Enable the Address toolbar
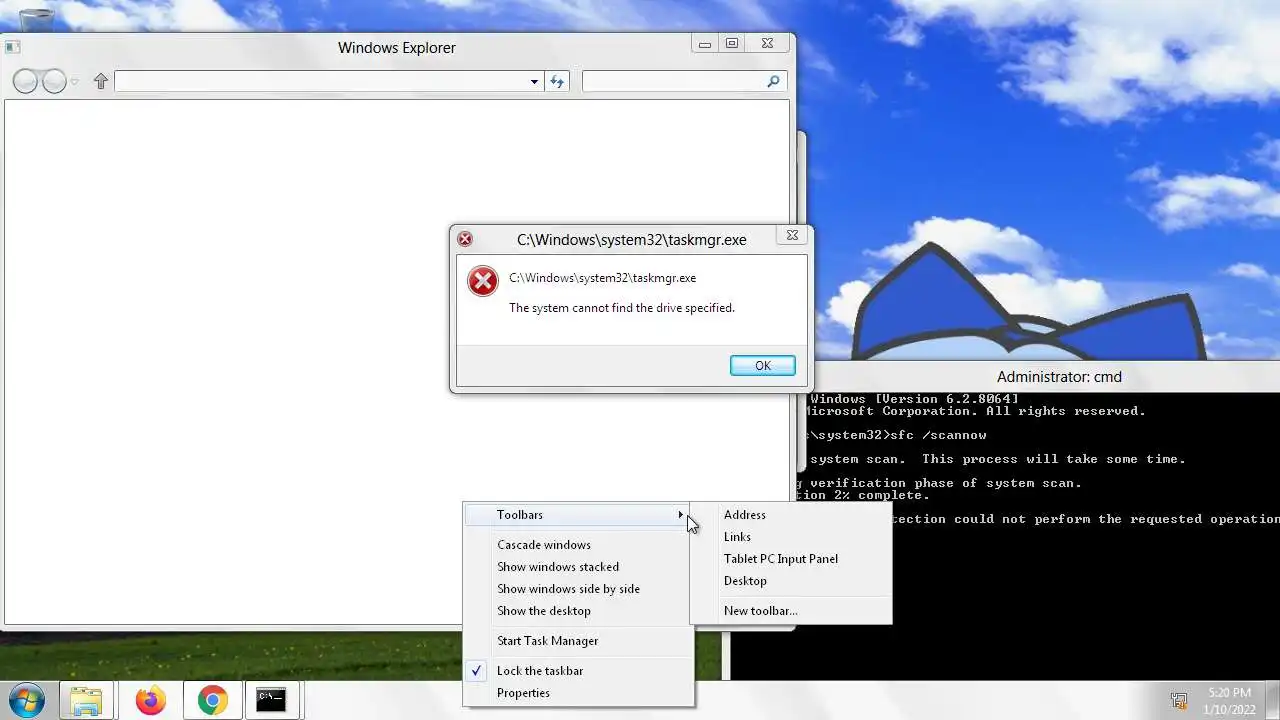Viewport: 1280px width, 720px height. [x=745, y=515]
